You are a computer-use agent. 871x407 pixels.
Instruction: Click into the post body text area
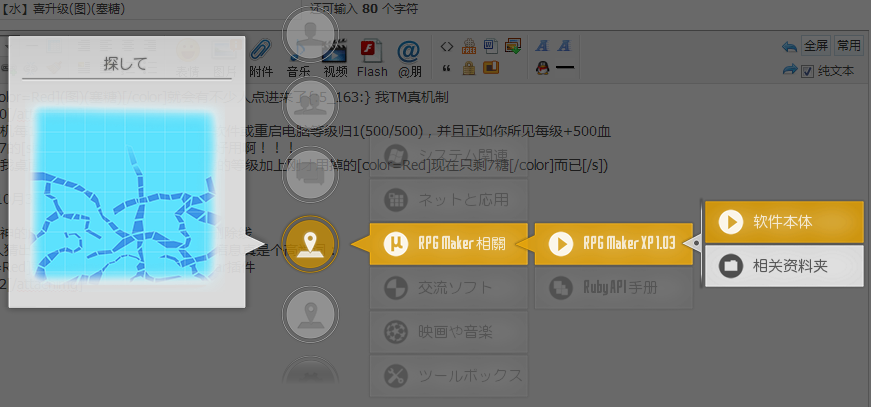pyautogui.click(x=436, y=244)
